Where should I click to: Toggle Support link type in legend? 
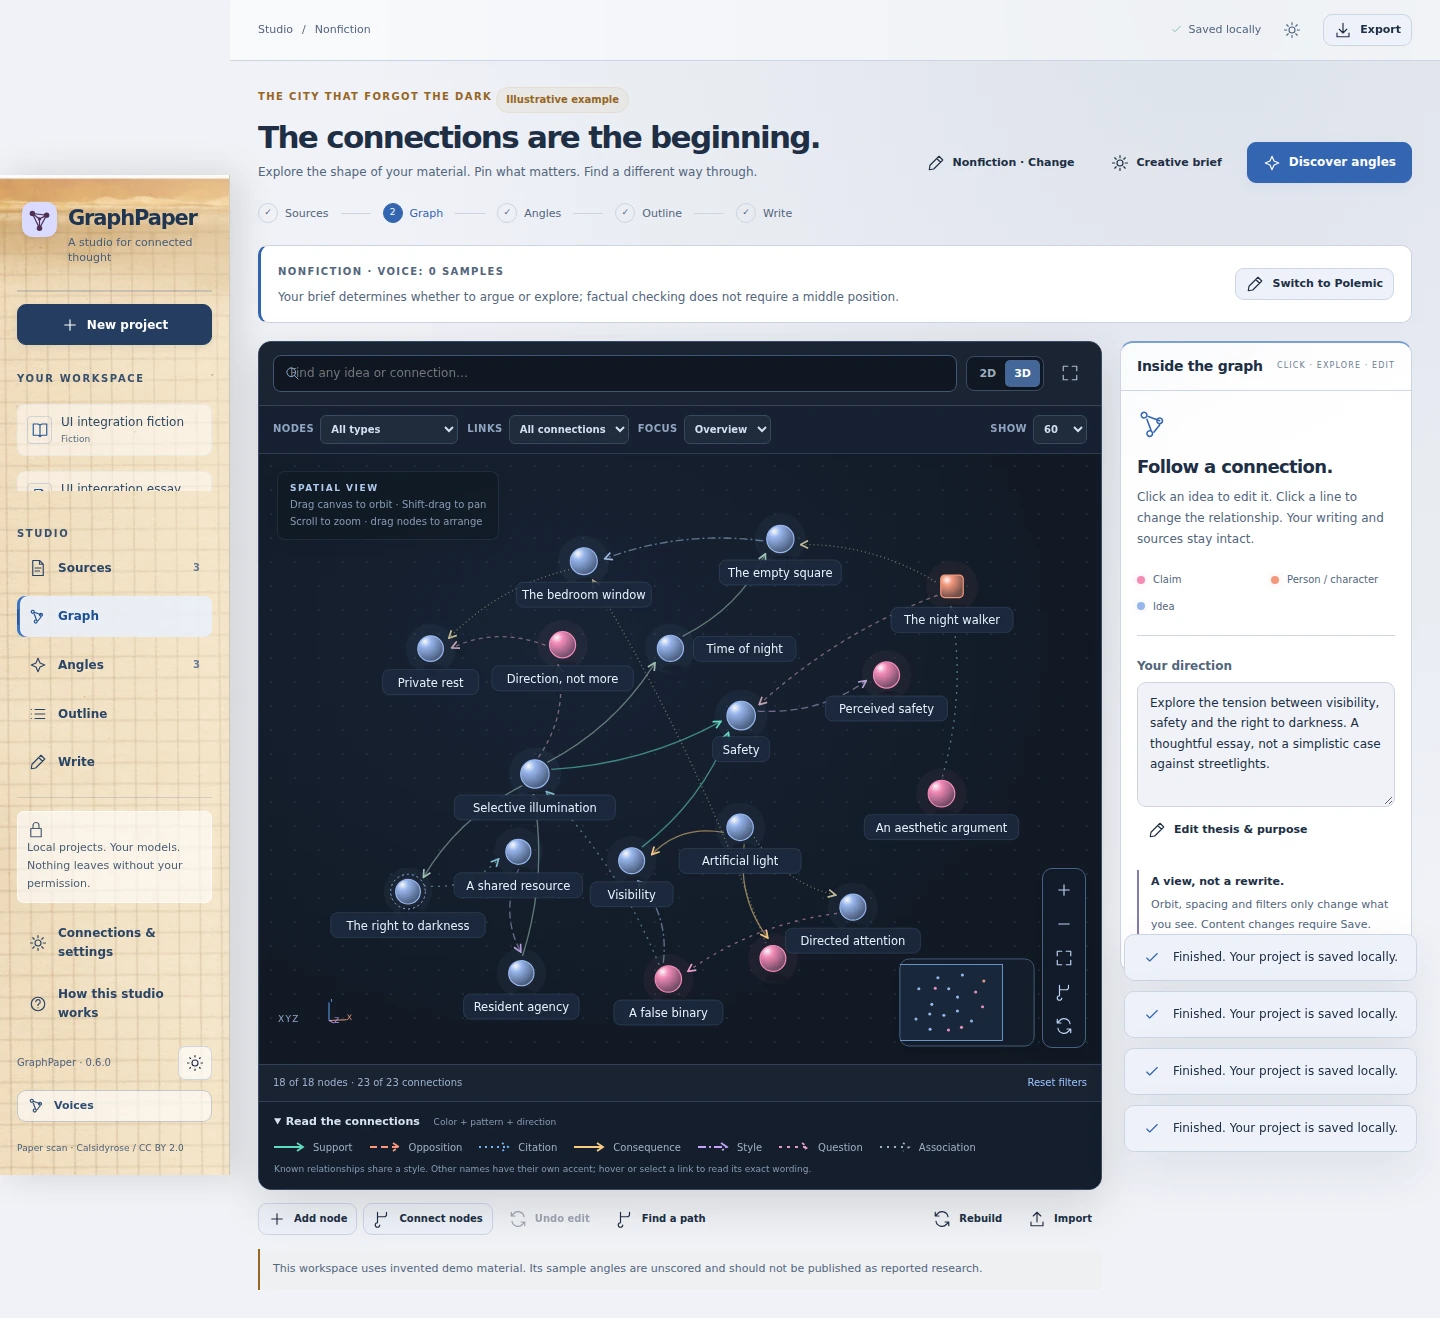pos(313,1147)
